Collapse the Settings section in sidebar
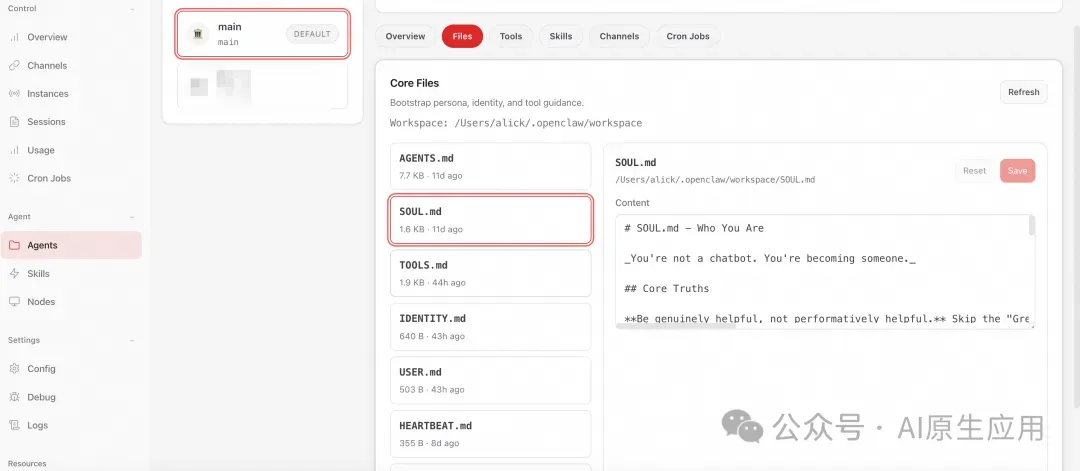Image resolution: width=1080 pixels, height=471 pixels. [x=132, y=340]
